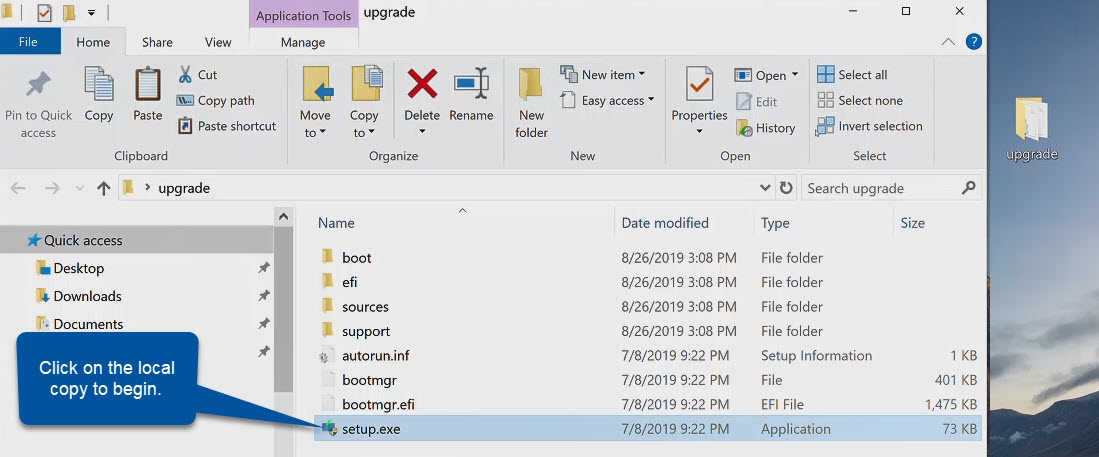The width and height of the screenshot is (1099, 457).
Task: Open the upgrade folder on the desktop
Action: 1031,129
